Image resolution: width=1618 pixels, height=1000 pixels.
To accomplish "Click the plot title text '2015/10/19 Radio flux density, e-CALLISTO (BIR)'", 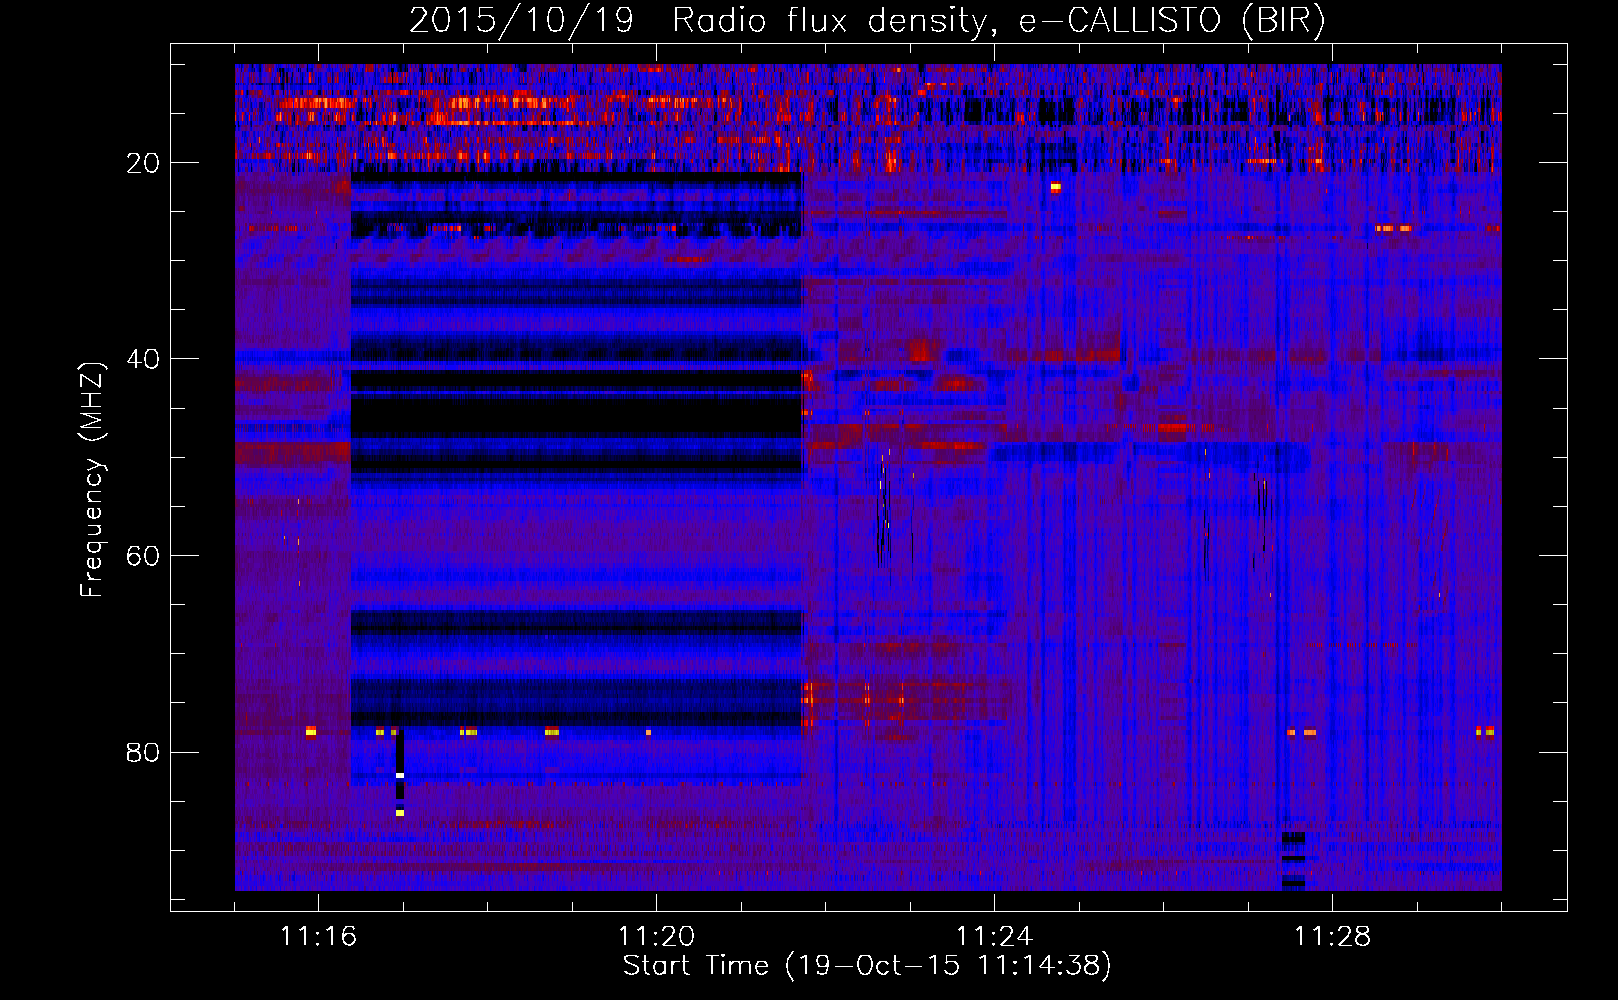I will pyautogui.click(x=867, y=21).
